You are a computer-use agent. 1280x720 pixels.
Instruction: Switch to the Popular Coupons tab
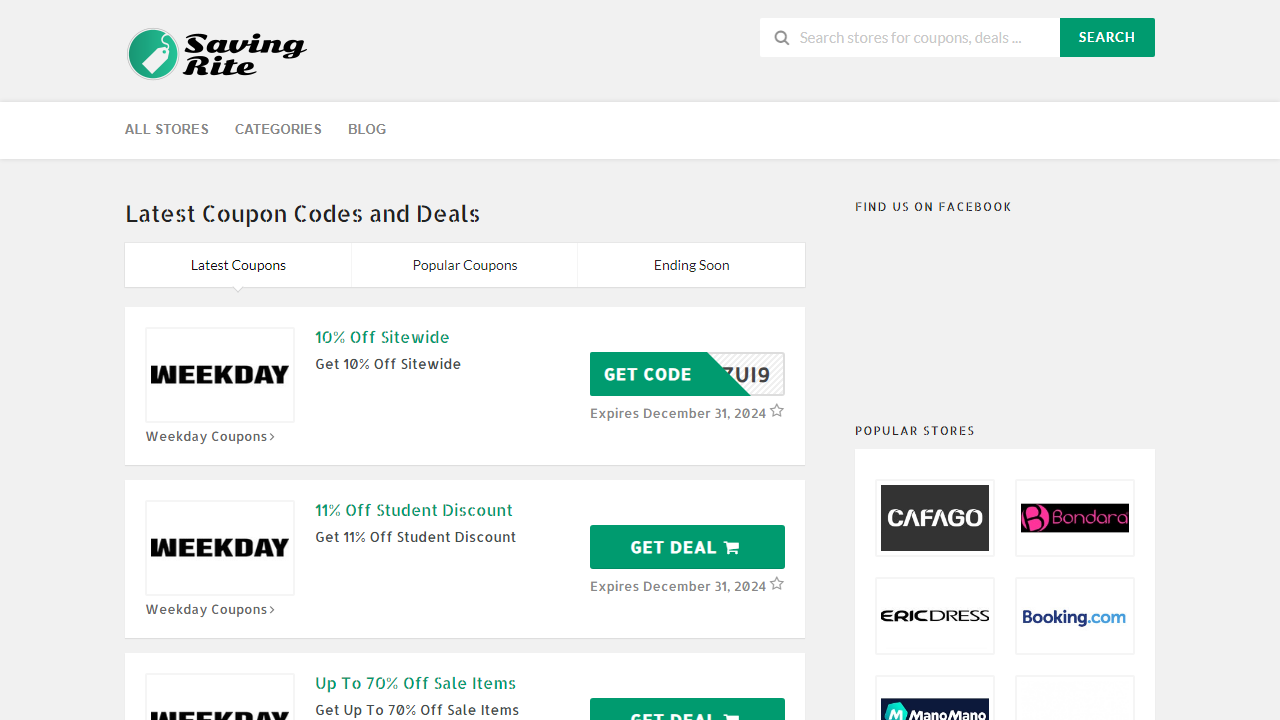tap(464, 265)
